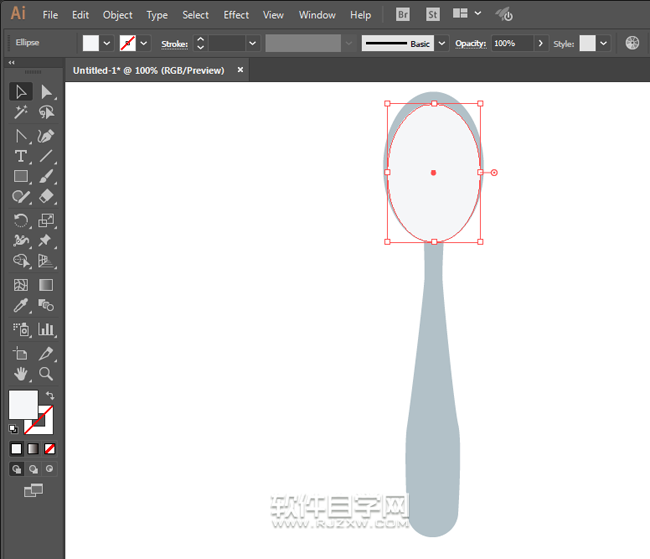This screenshot has height=559, width=650.
Task: Select the Zoom magnifier tool
Action: [46, 374]
